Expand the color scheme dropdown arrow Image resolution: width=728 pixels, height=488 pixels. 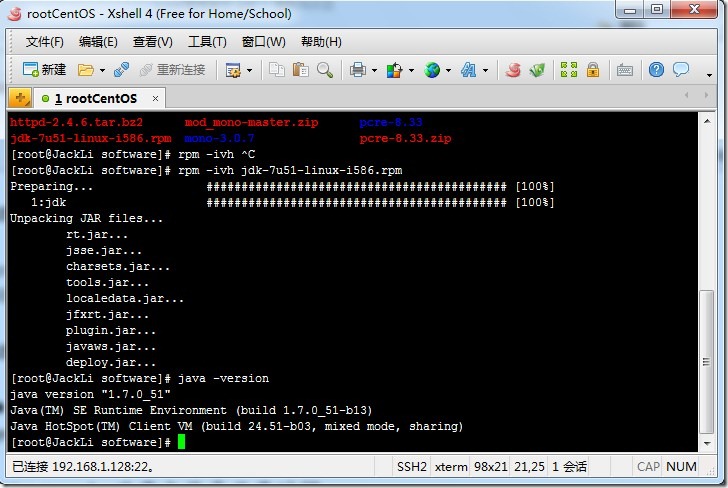click(411, 71)
